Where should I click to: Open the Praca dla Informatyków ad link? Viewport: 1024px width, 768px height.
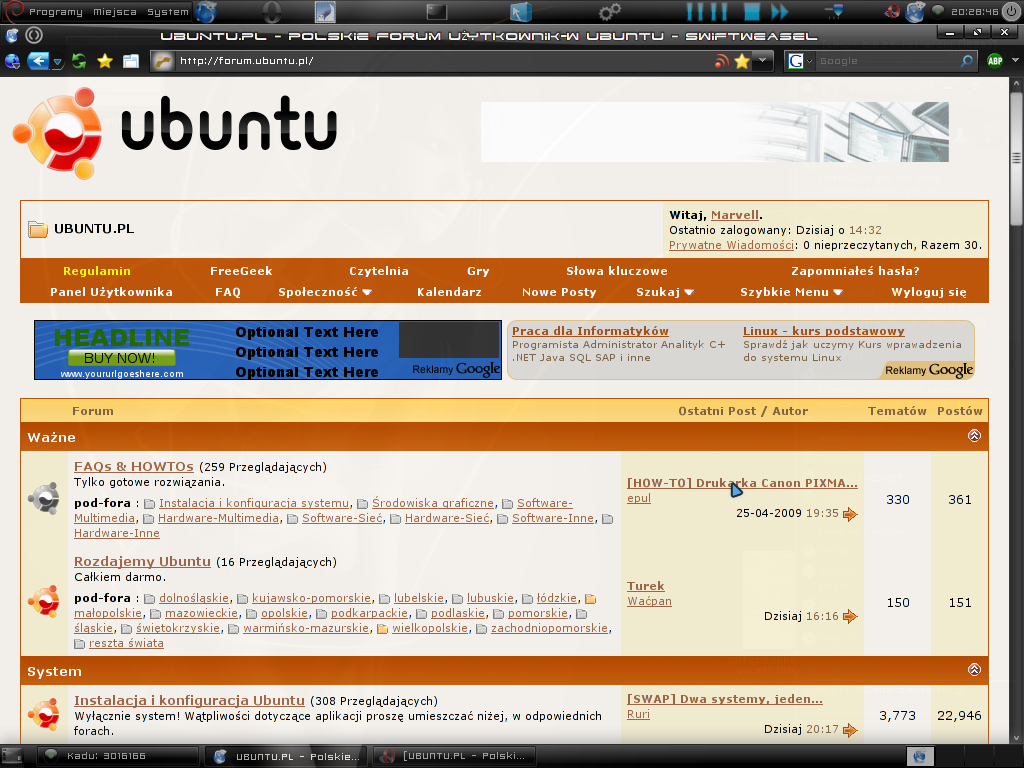pyautogui.click(x=590, y=331)
